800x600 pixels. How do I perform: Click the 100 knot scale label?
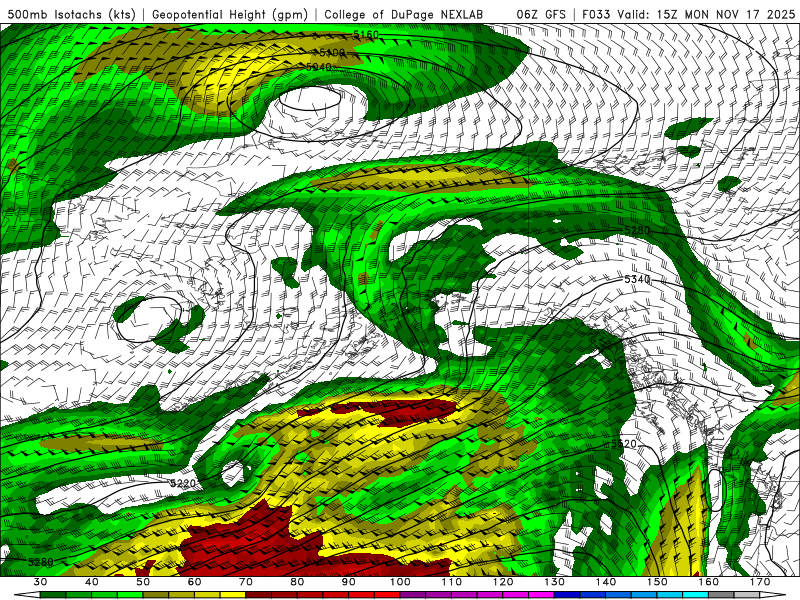pos(401,582)
